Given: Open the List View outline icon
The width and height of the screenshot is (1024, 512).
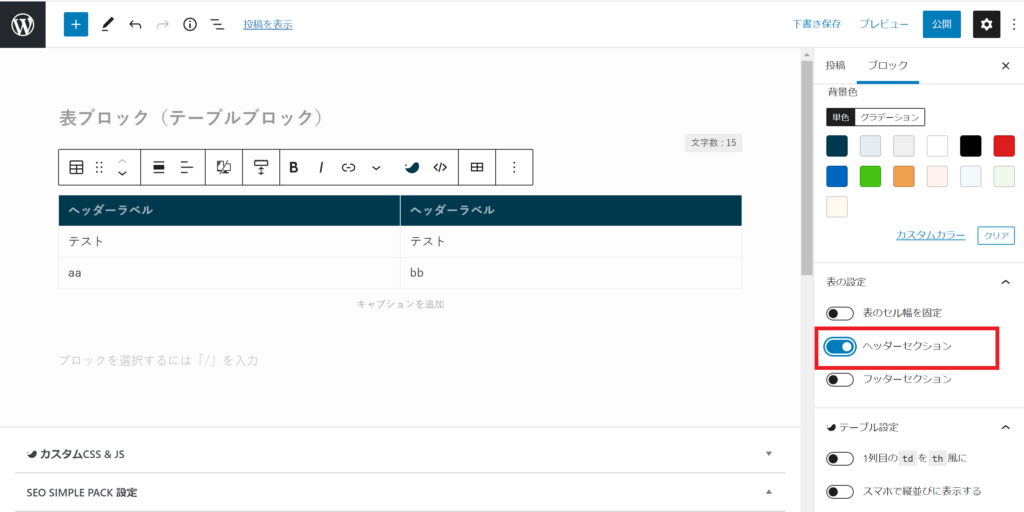Looking at the screenshot, I should coord(217,25).
